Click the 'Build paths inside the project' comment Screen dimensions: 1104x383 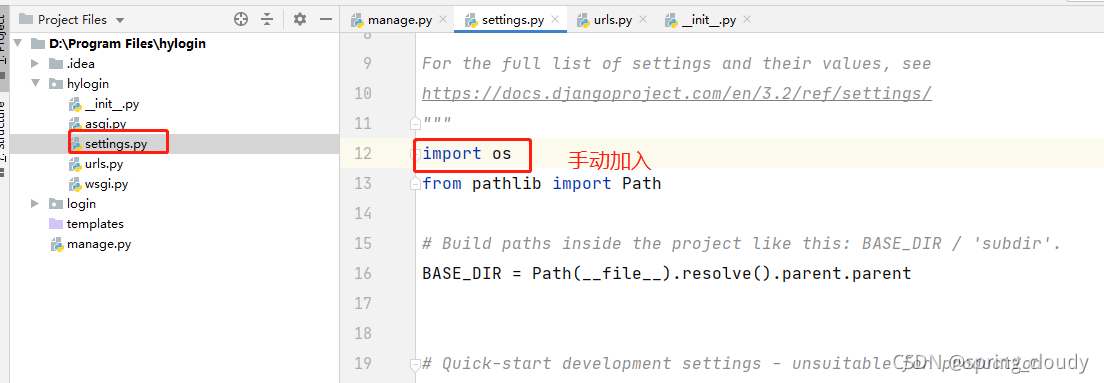point(741,244)
